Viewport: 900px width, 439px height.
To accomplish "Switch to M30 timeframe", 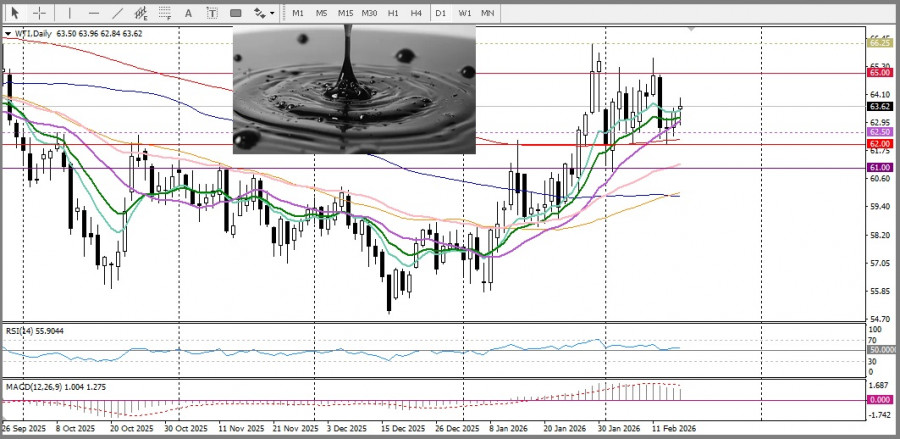I will point(369,13).
